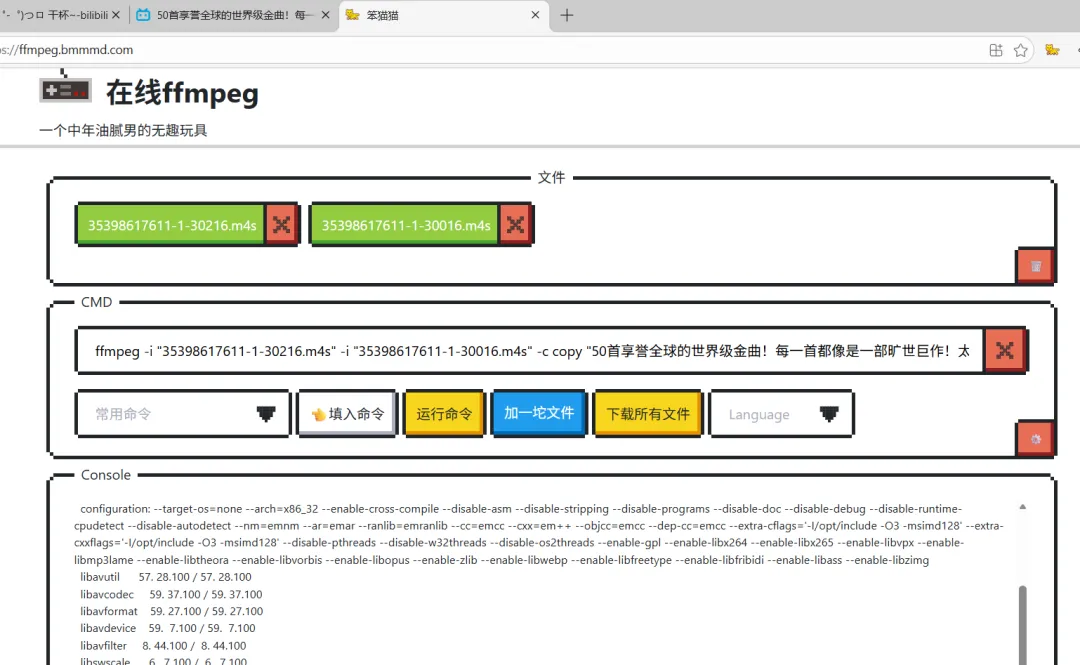This screenshot has height=665, width=1080.
Task: Close the 50首享誉全球 browser tab
Action: (325, 14)
